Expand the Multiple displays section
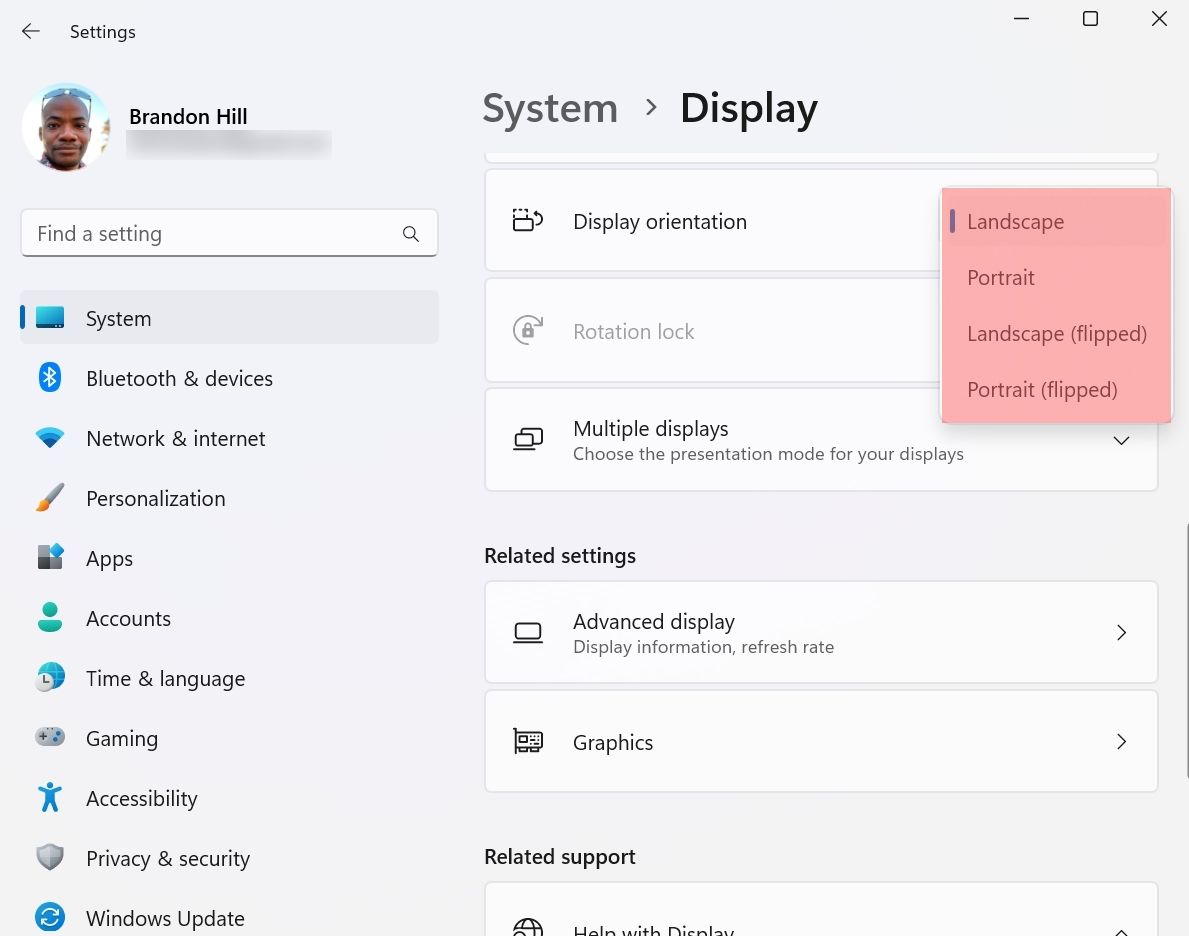Viewport: 1189px width, 936px height. click(x=1121, y=440)
